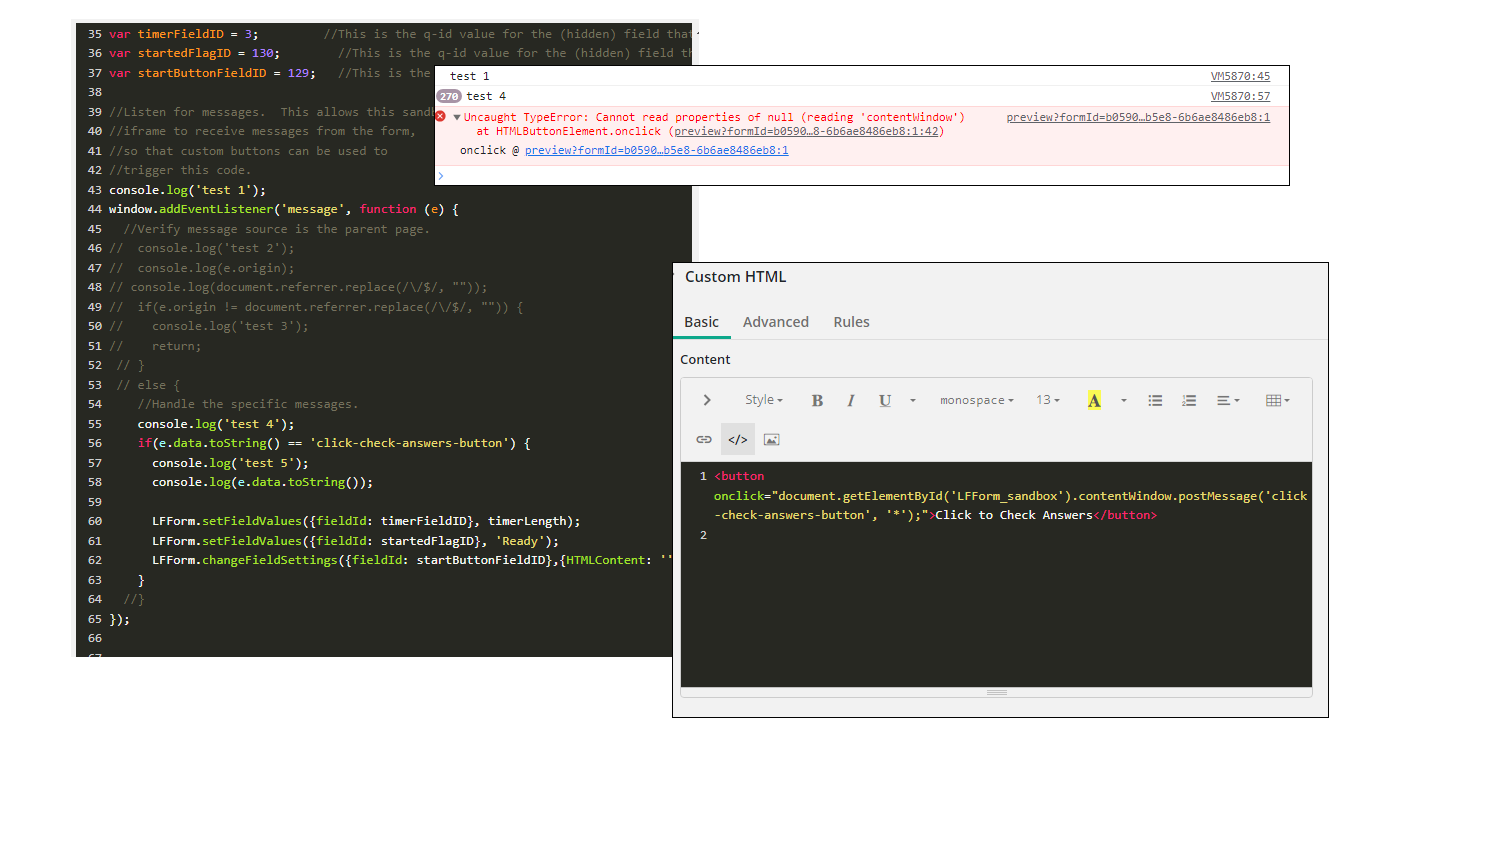The height and width of the screenshot is (852, 1500).
Task: Toggle underline formatting
Action: pos(885,400)
